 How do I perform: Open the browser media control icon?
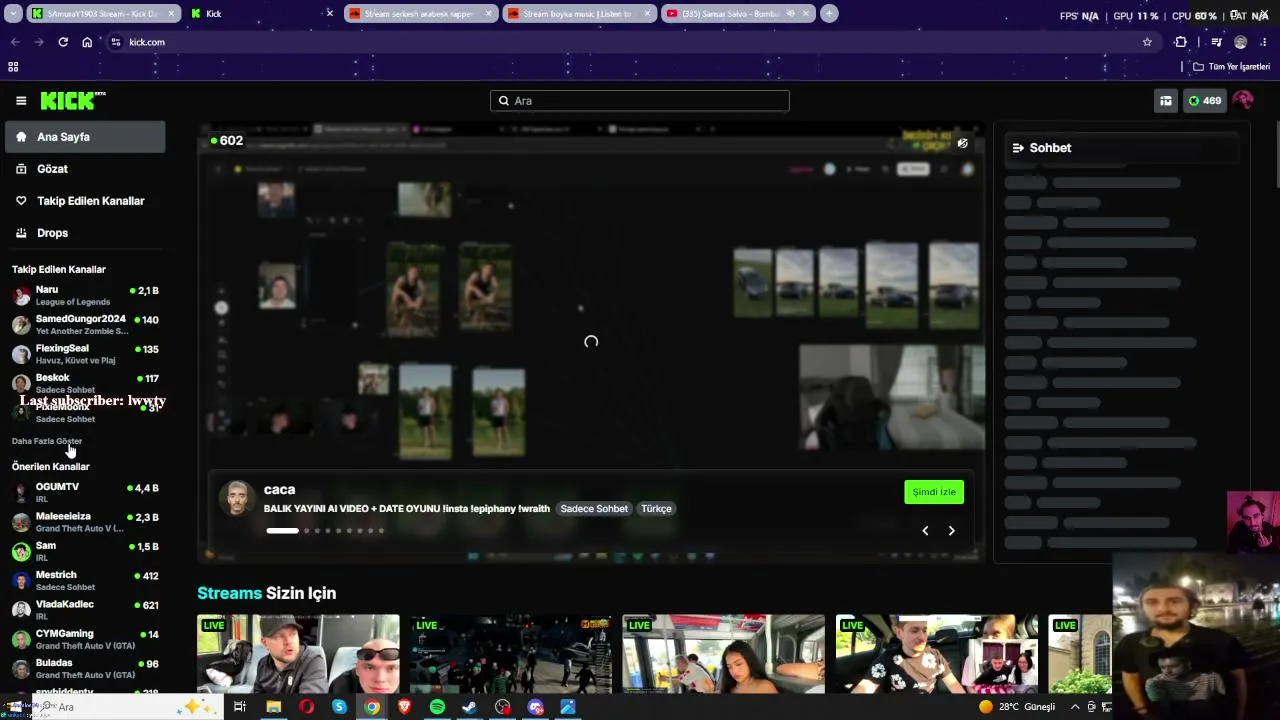point(1216,42)
